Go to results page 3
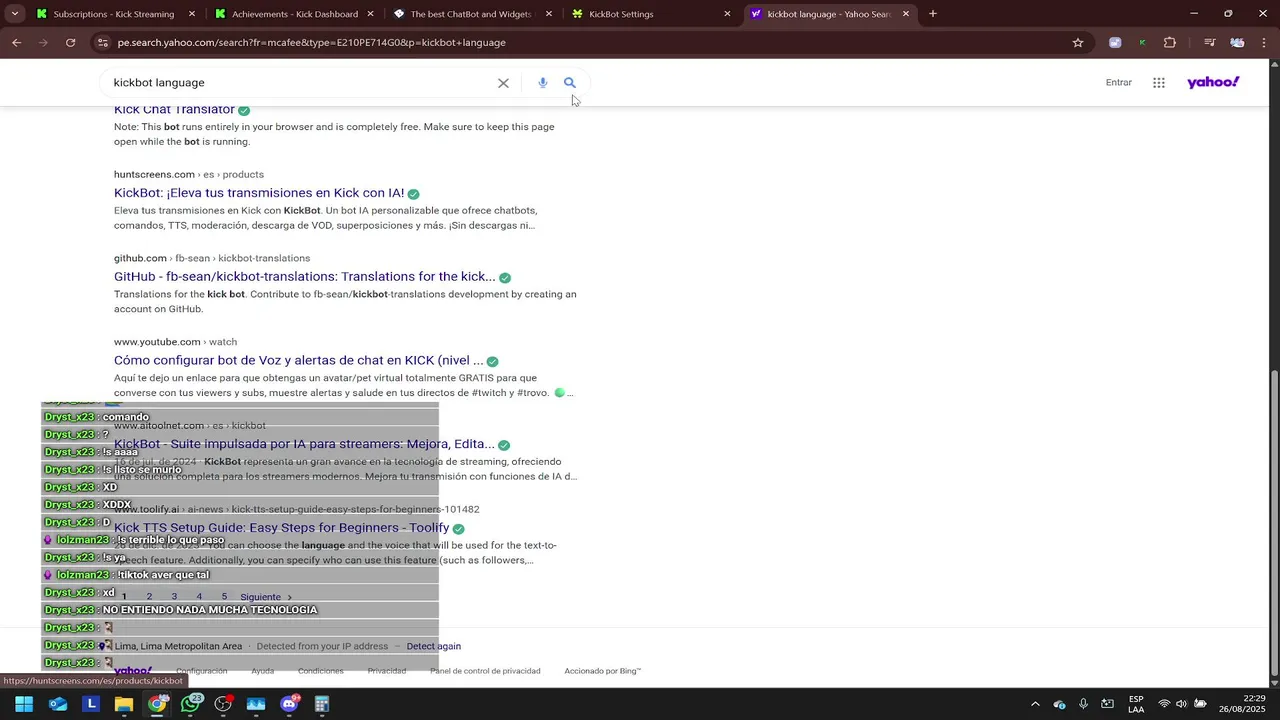The width and height of the screenshot is (1280, 720). (x=174, y=597)
